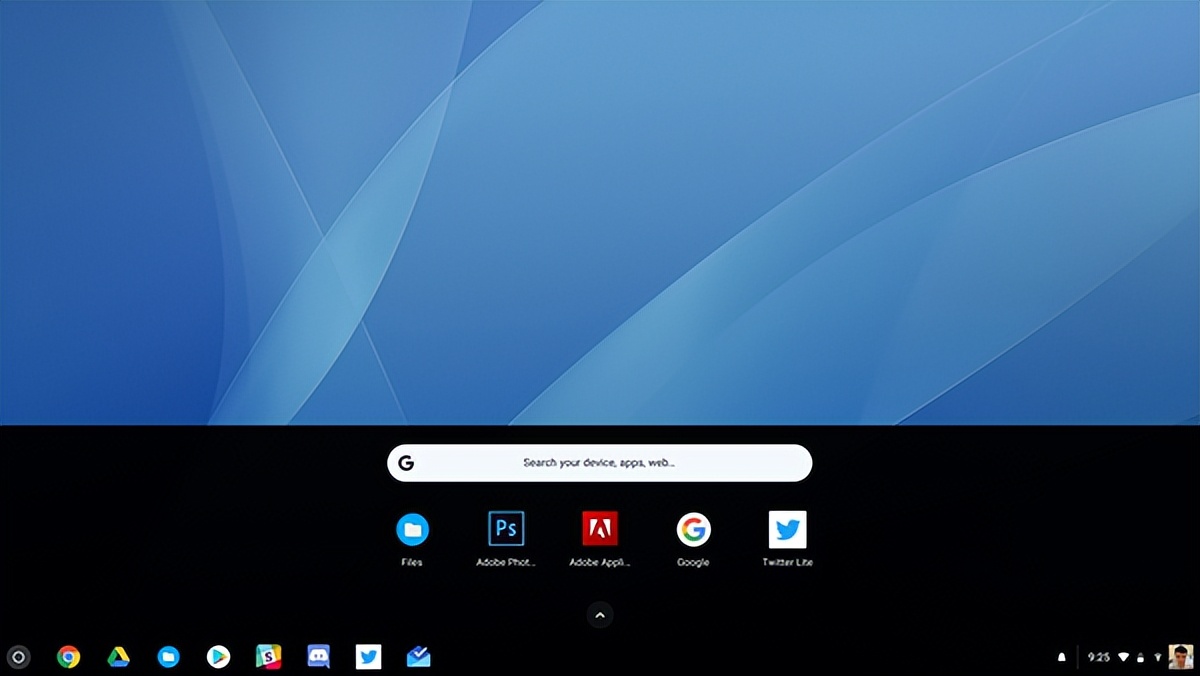The image size is (1200, 676).
Task: Open Discord from the shelf
Action: pos(318,657)
